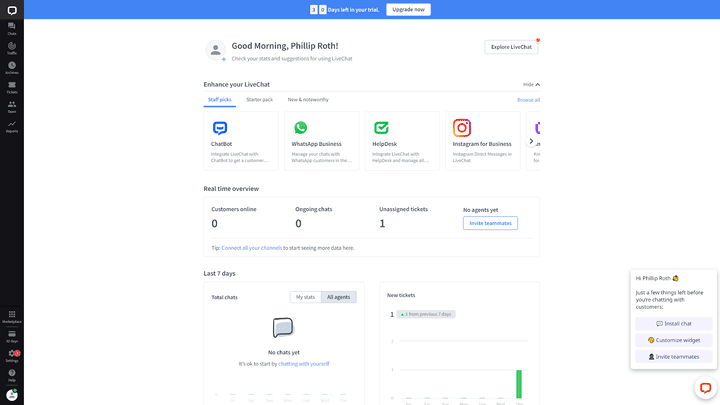The width and height of the screenshot is (720, 405).
Task: Click the Upgrade now button
Action: (x=408, y=9)
